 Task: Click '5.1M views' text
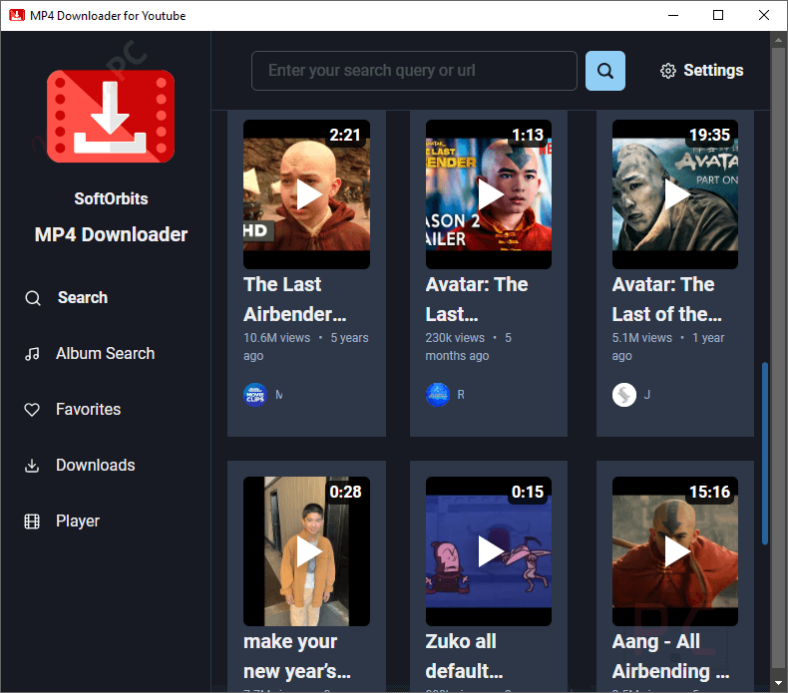click(x=642, y=338)
